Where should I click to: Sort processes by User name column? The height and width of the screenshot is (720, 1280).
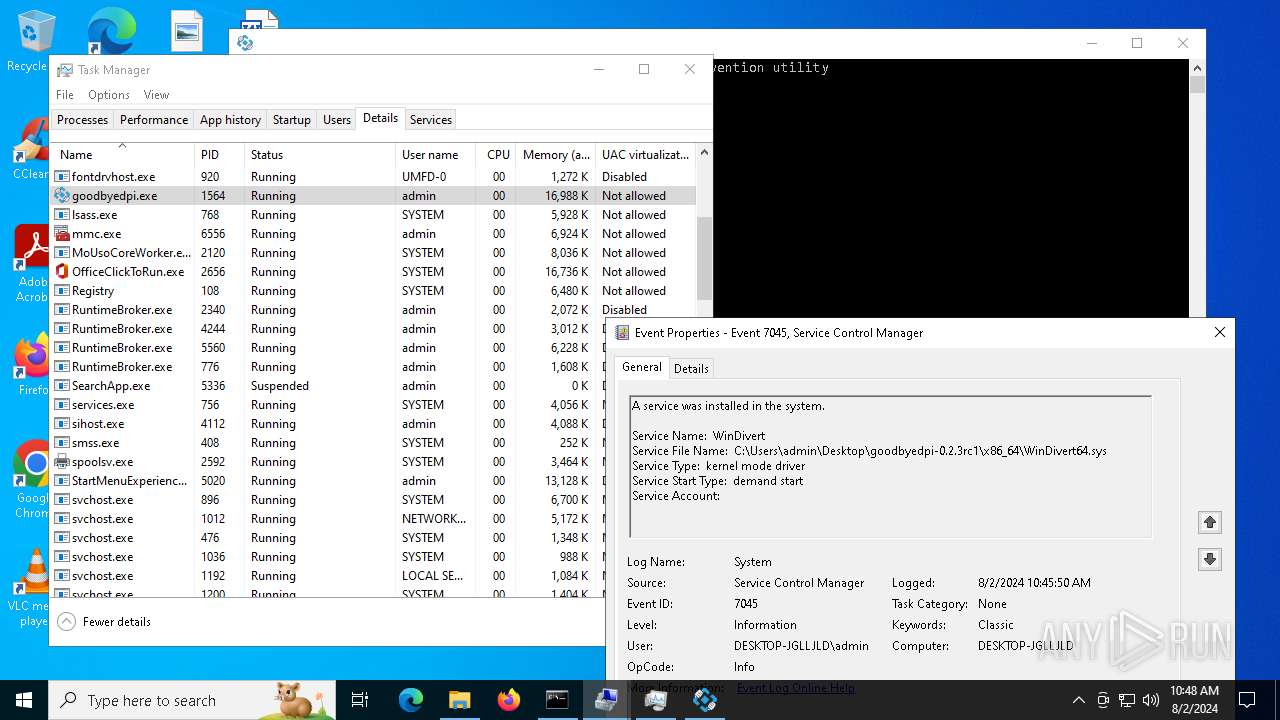(x=436, y=155)
